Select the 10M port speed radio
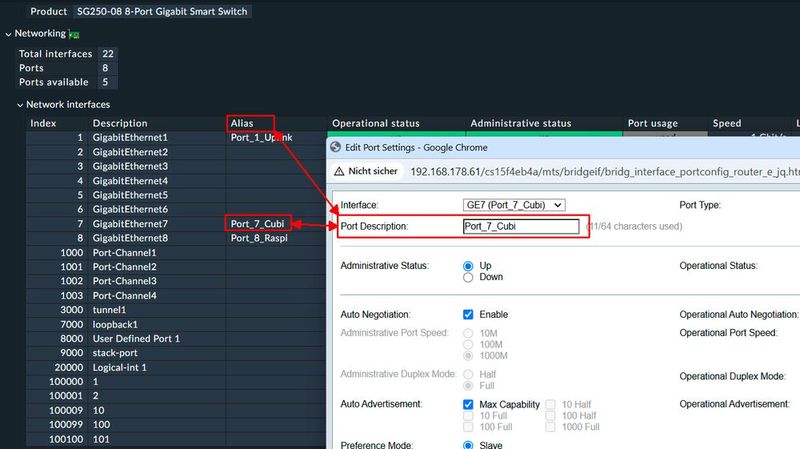800x449 pixels. click(x=468, y=333)
